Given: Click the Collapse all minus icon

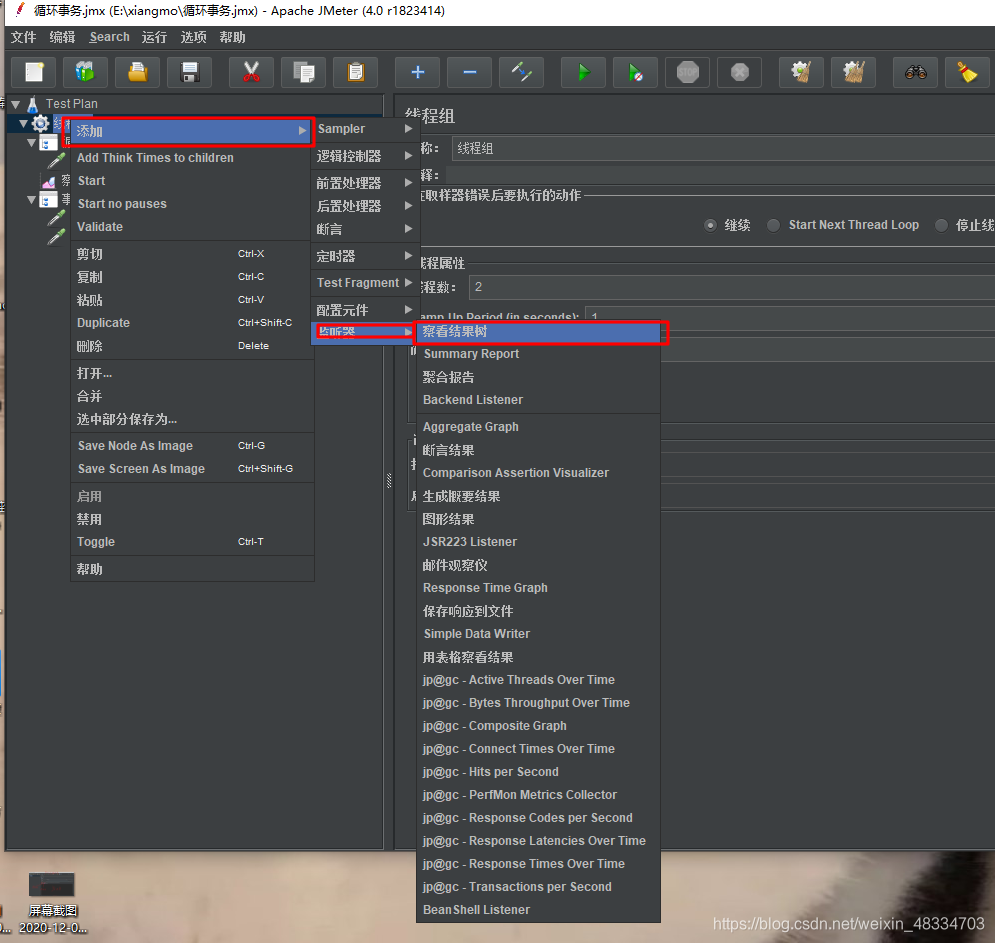Looking at the screenshot, I should pyautogui.click(x=470, y=72).
